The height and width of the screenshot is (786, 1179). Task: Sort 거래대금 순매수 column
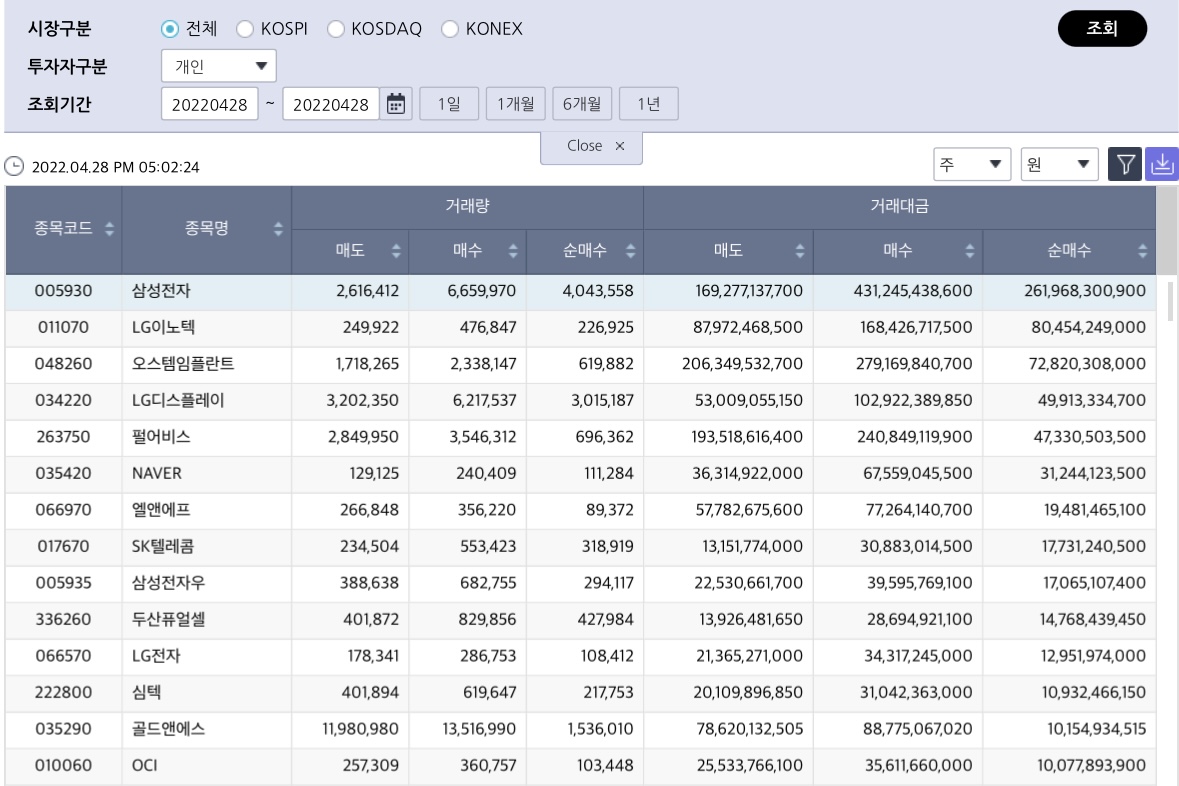click(x=1143, y=252)
